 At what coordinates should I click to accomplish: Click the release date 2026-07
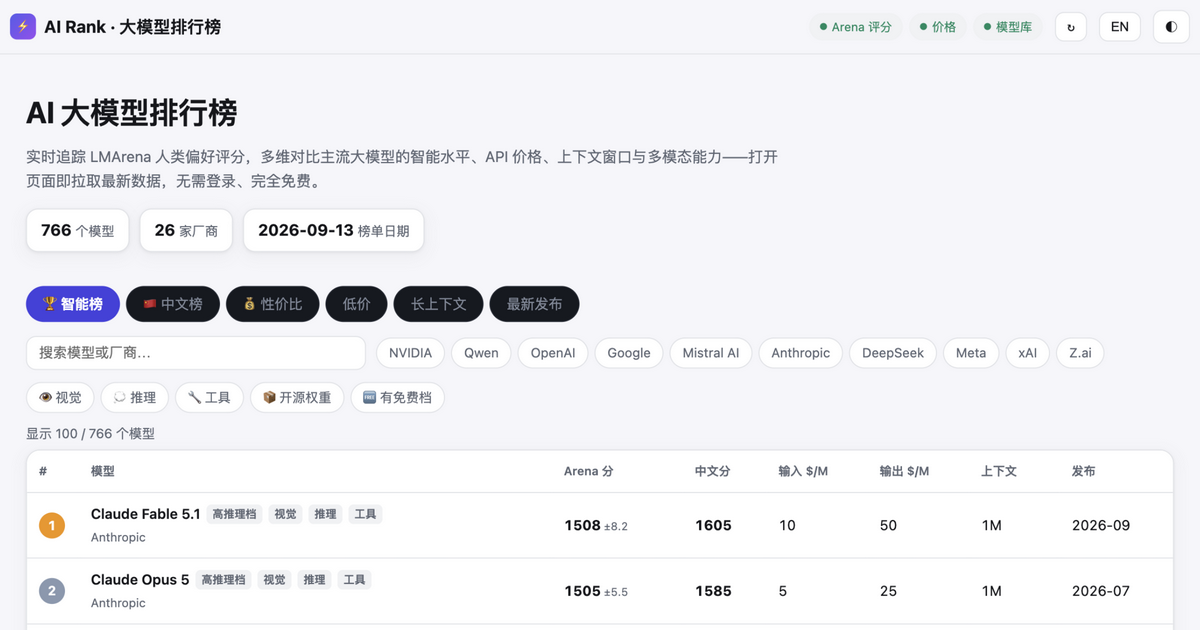click(x=1101, y=591)
